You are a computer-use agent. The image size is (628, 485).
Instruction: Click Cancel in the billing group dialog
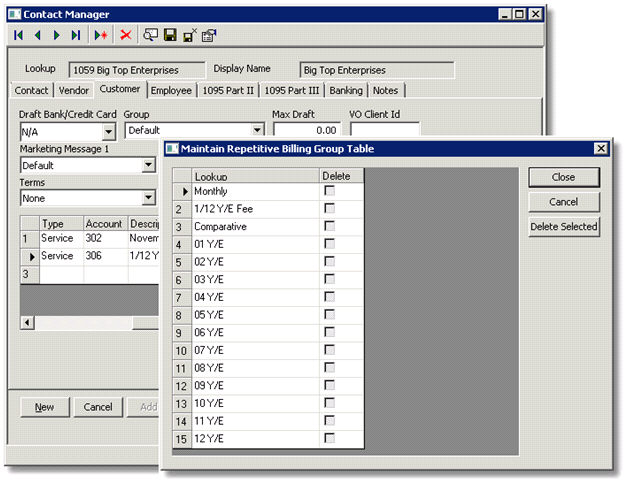(x=564, y=202)
